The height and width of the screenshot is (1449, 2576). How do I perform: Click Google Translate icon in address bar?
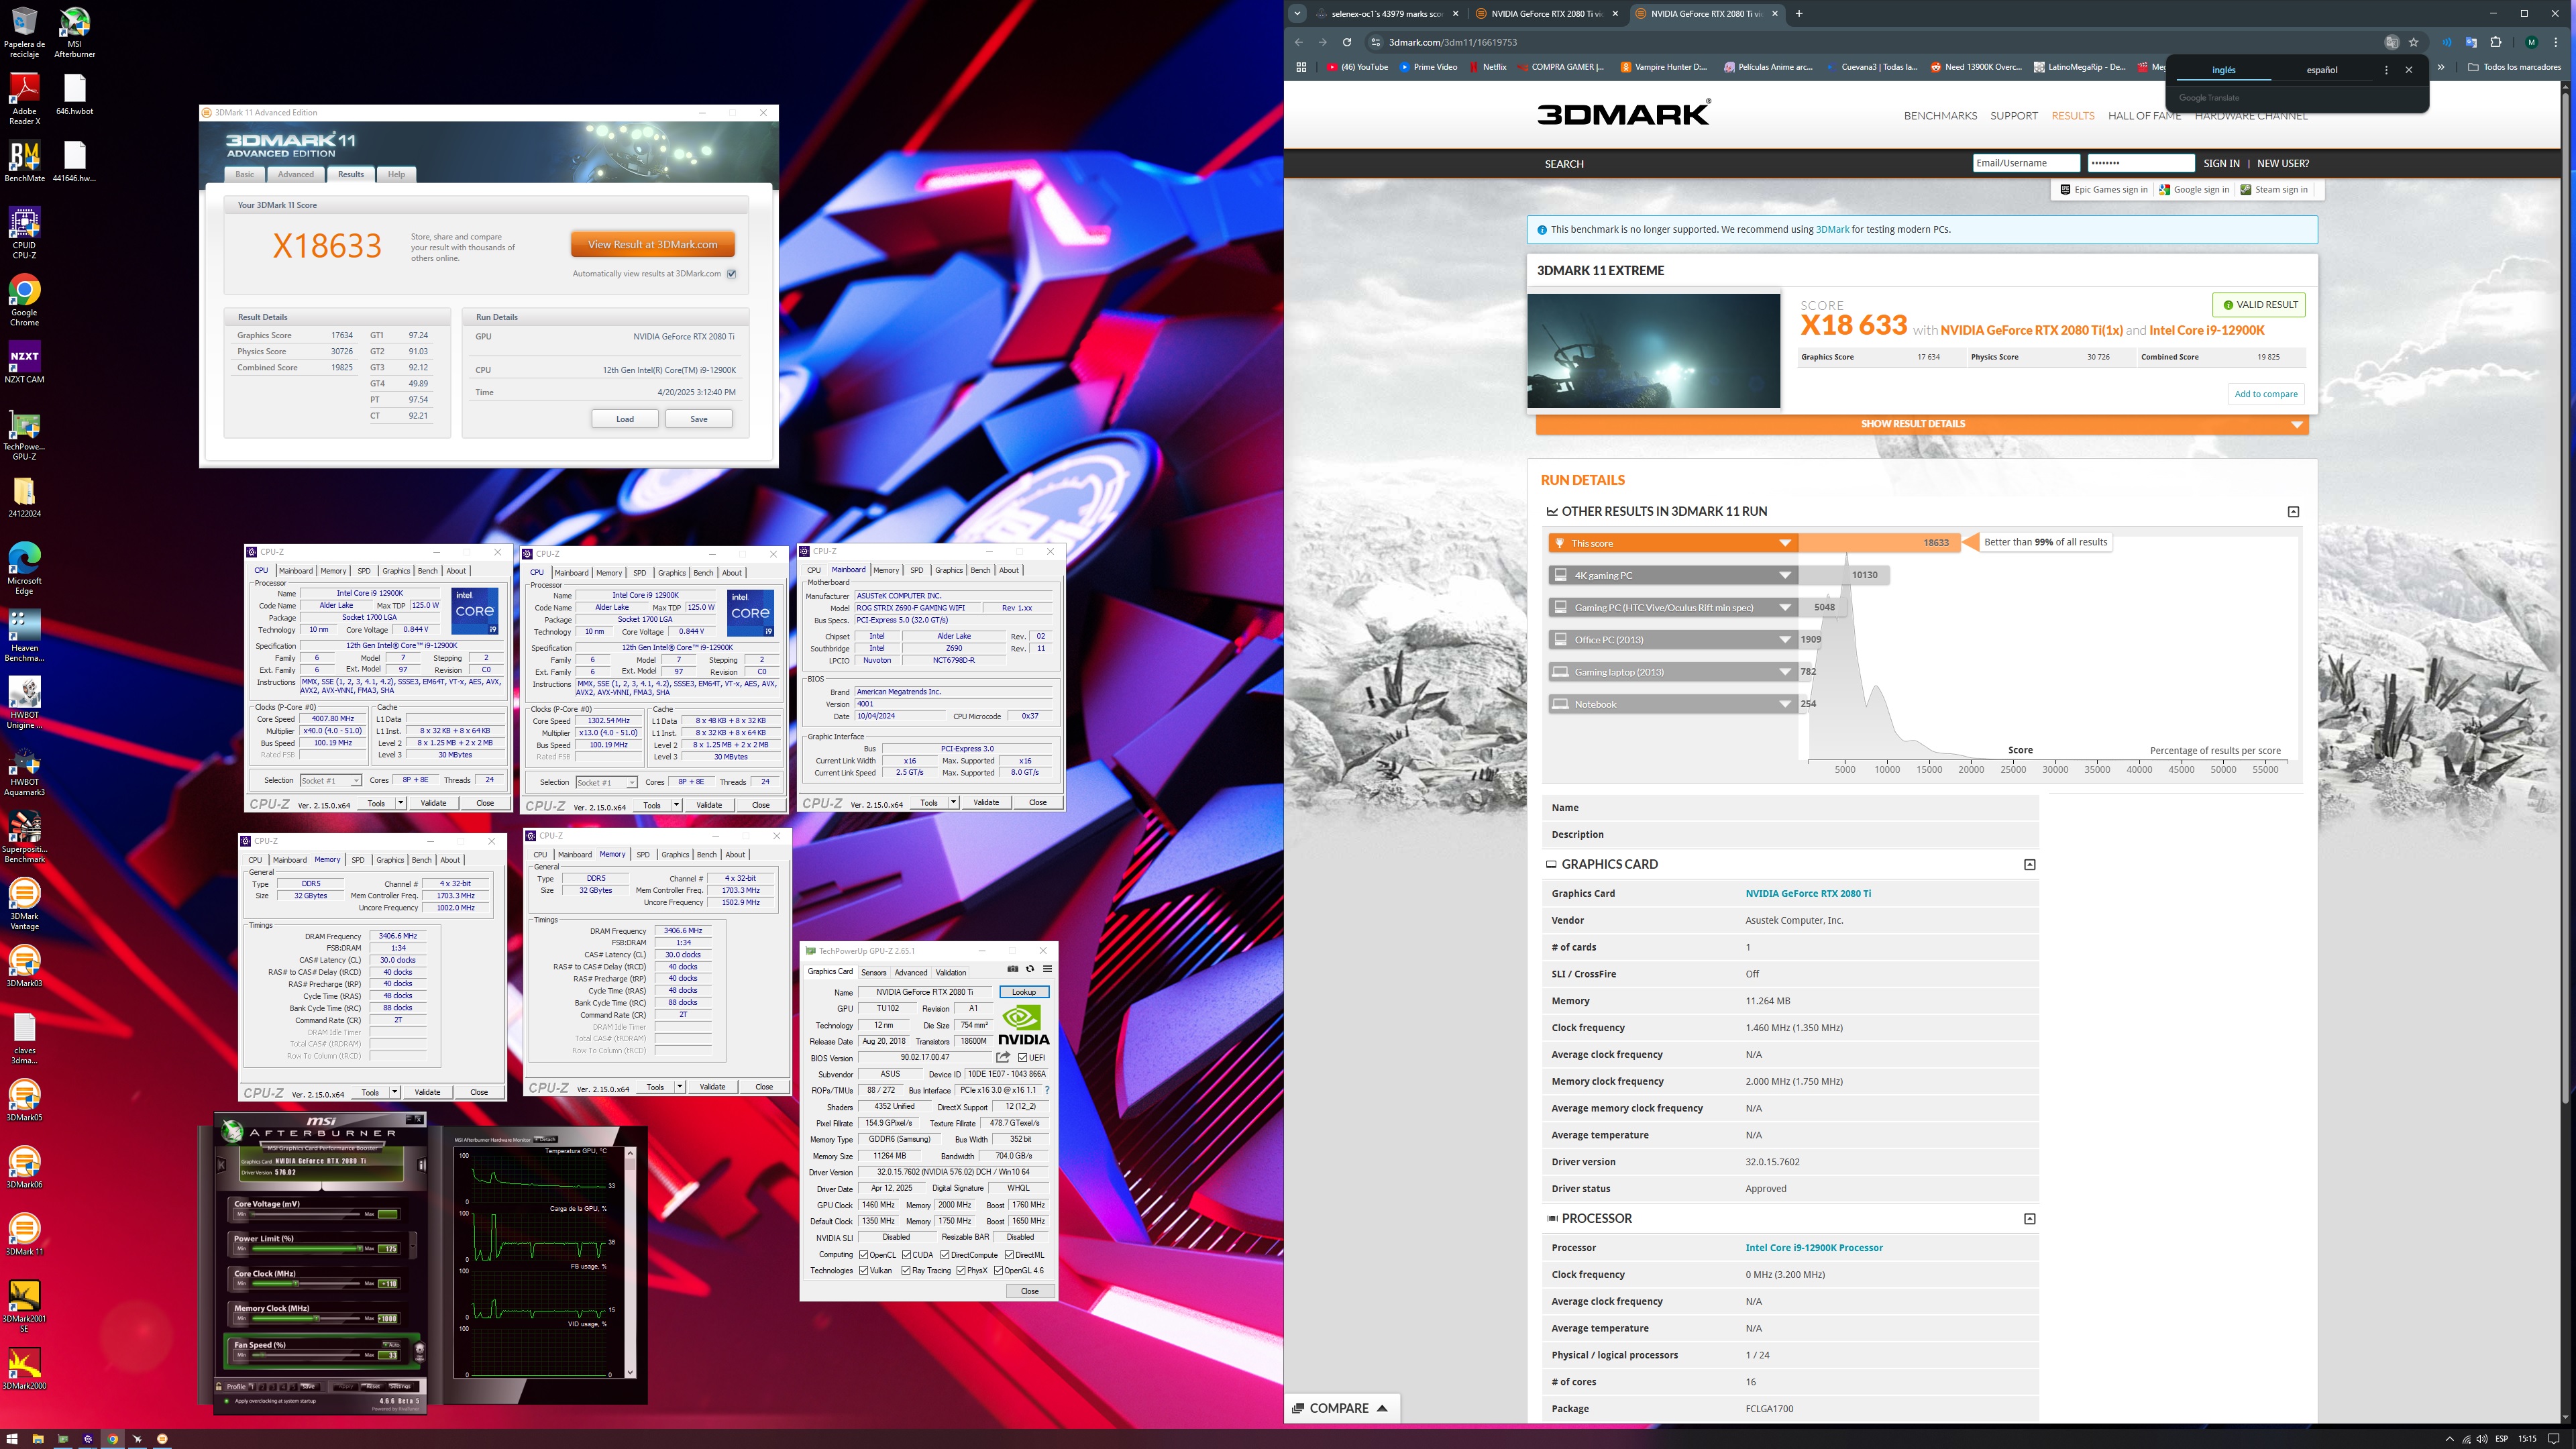[2392, 42]
